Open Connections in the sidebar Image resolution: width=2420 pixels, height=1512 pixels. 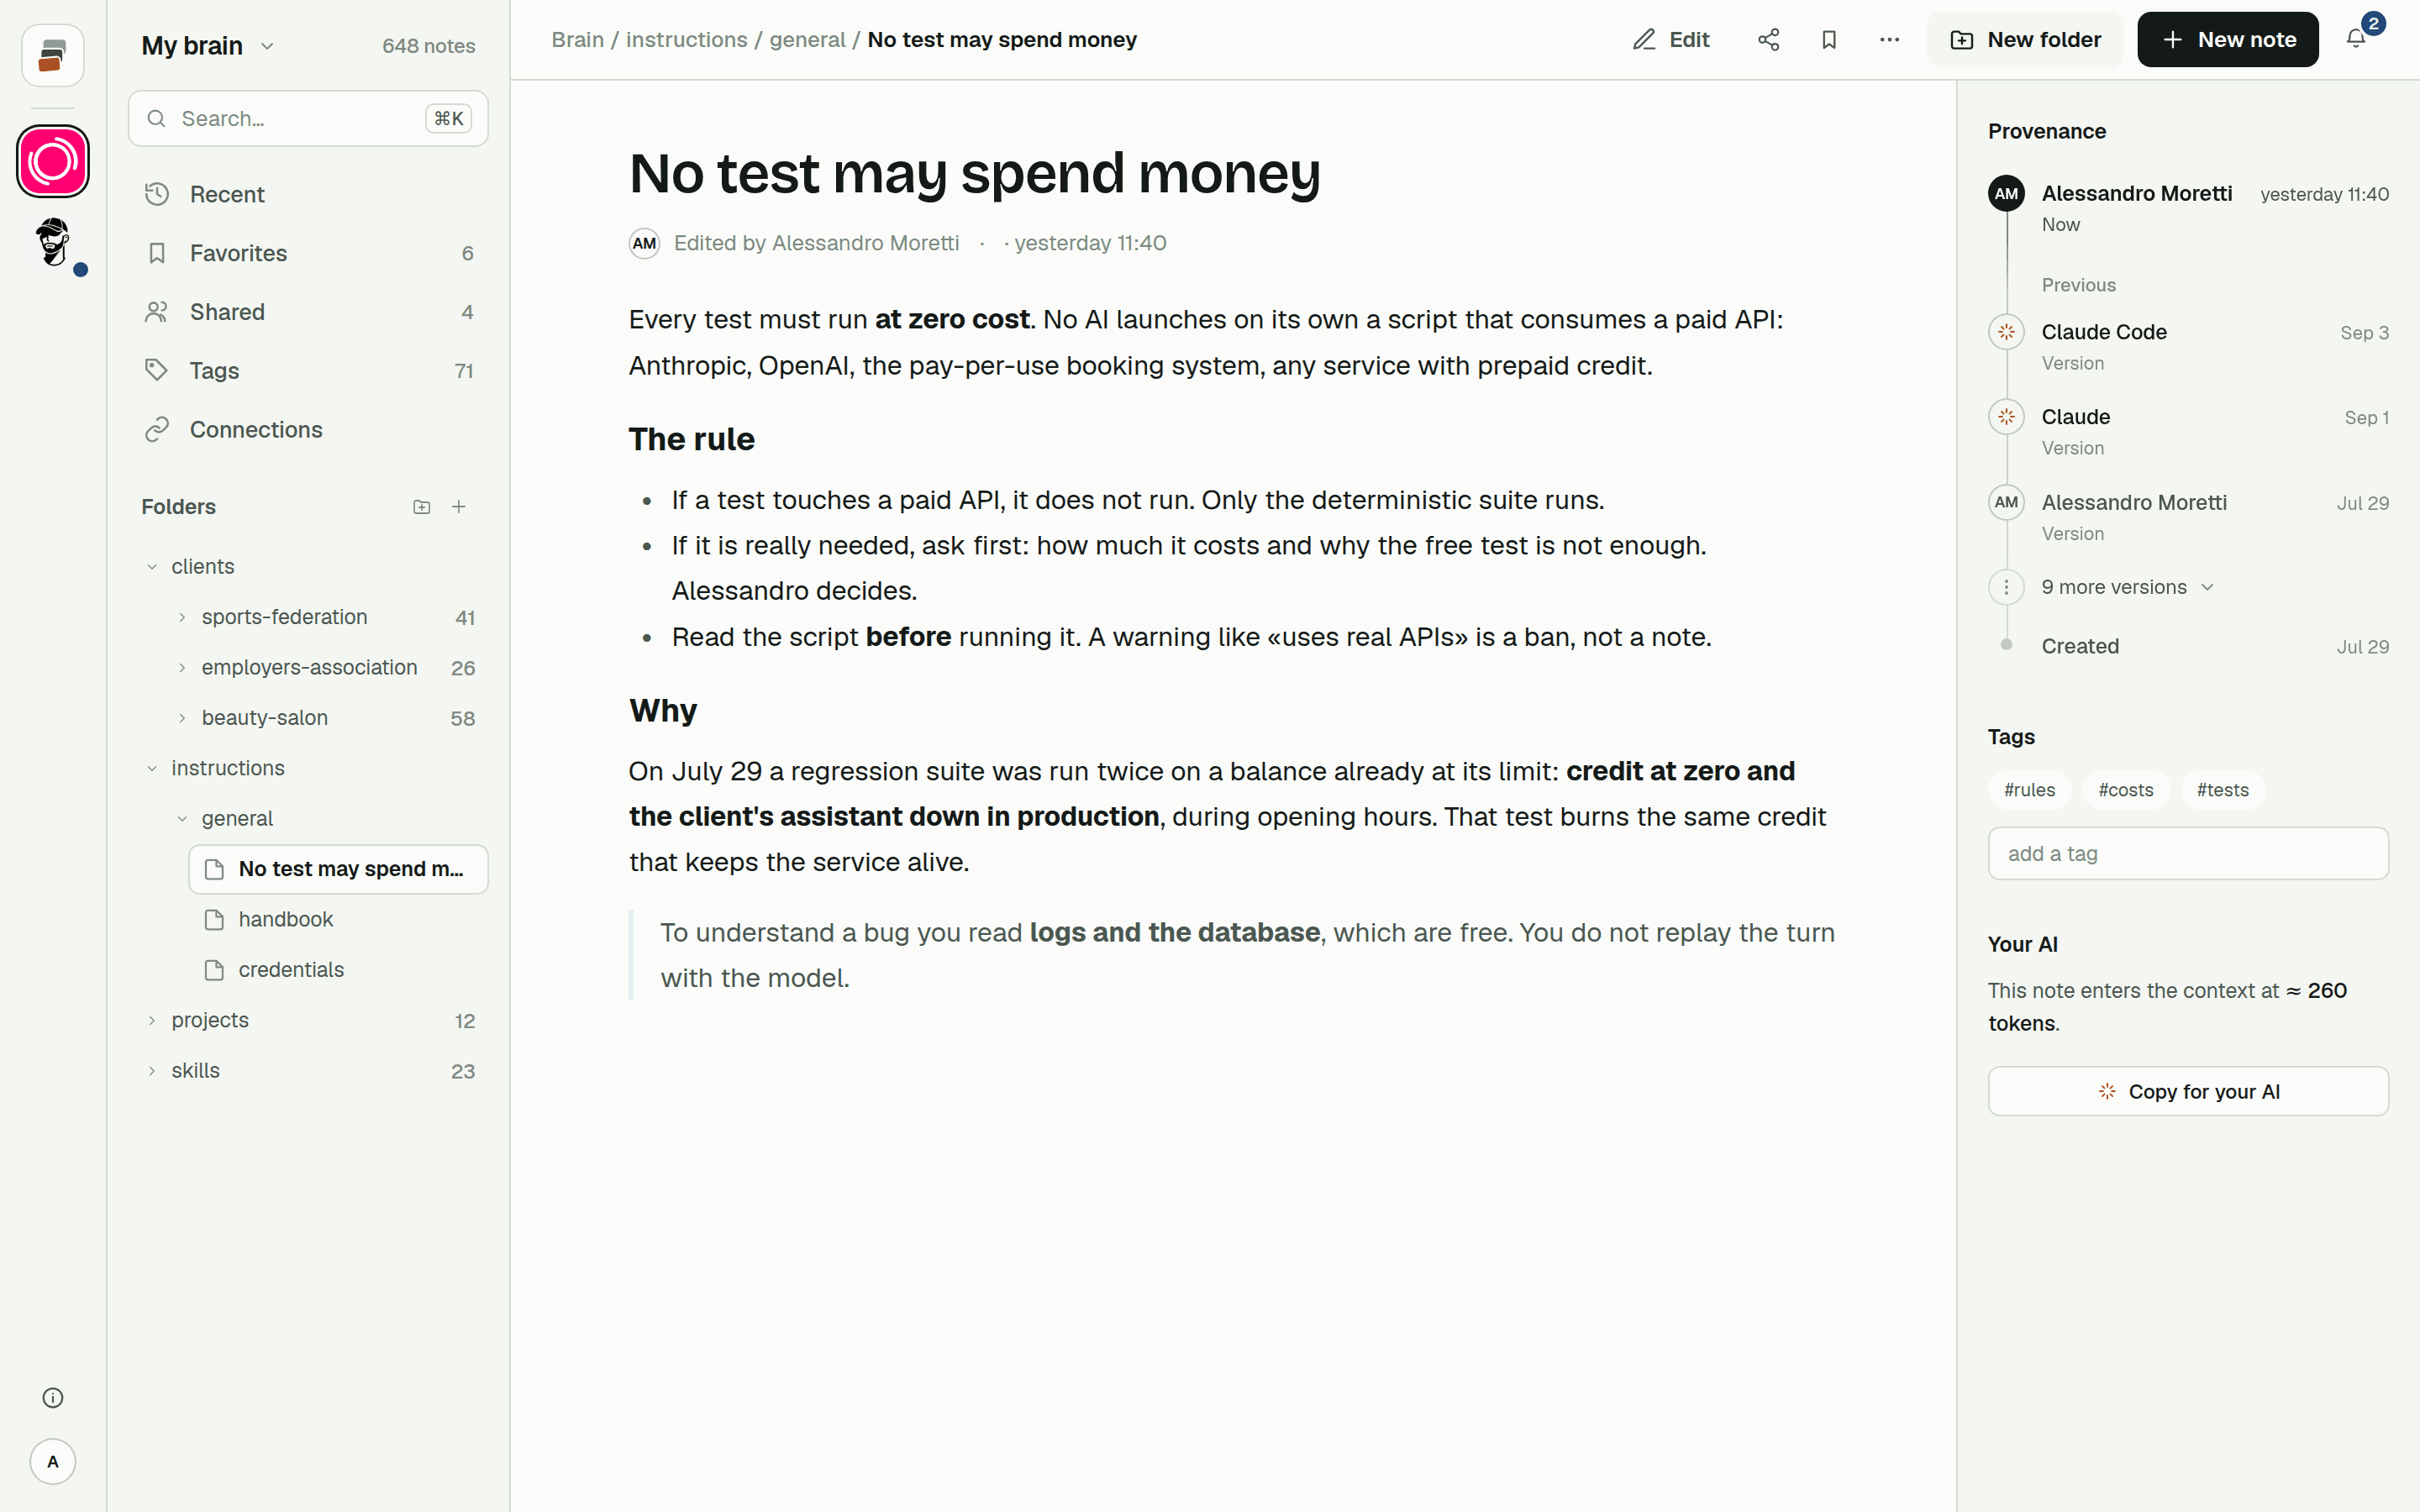pos(308,430)
